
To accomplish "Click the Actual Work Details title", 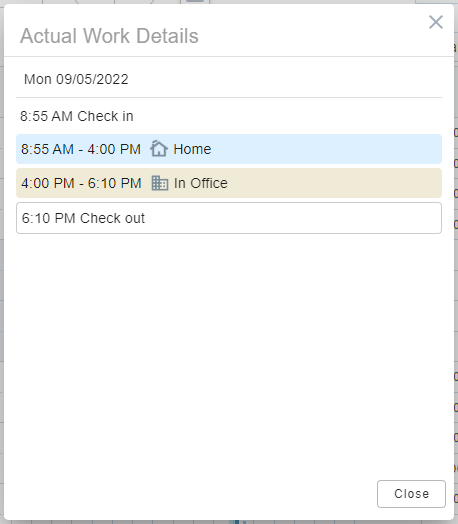I will coord(109,36).
